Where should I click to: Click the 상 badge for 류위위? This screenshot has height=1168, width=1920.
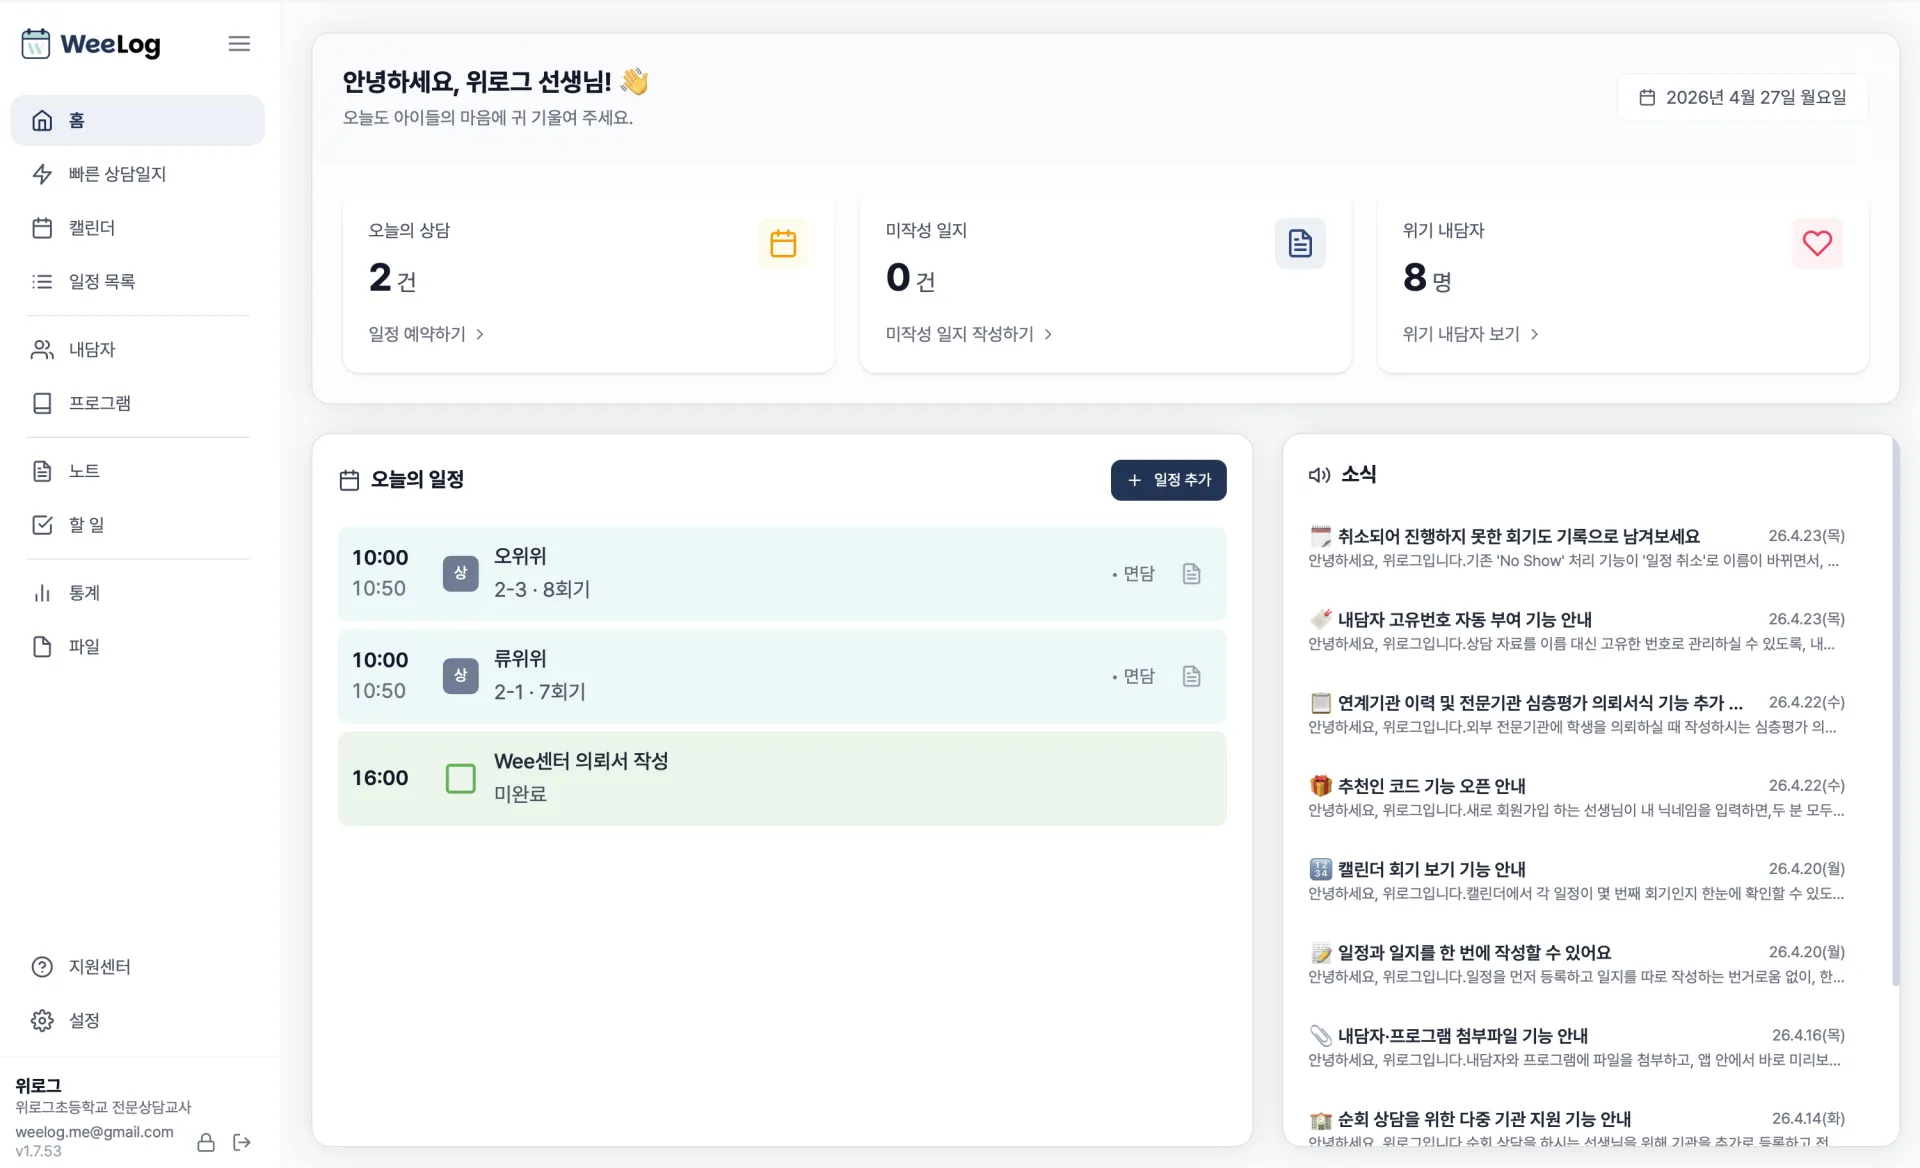pos(460,676)
